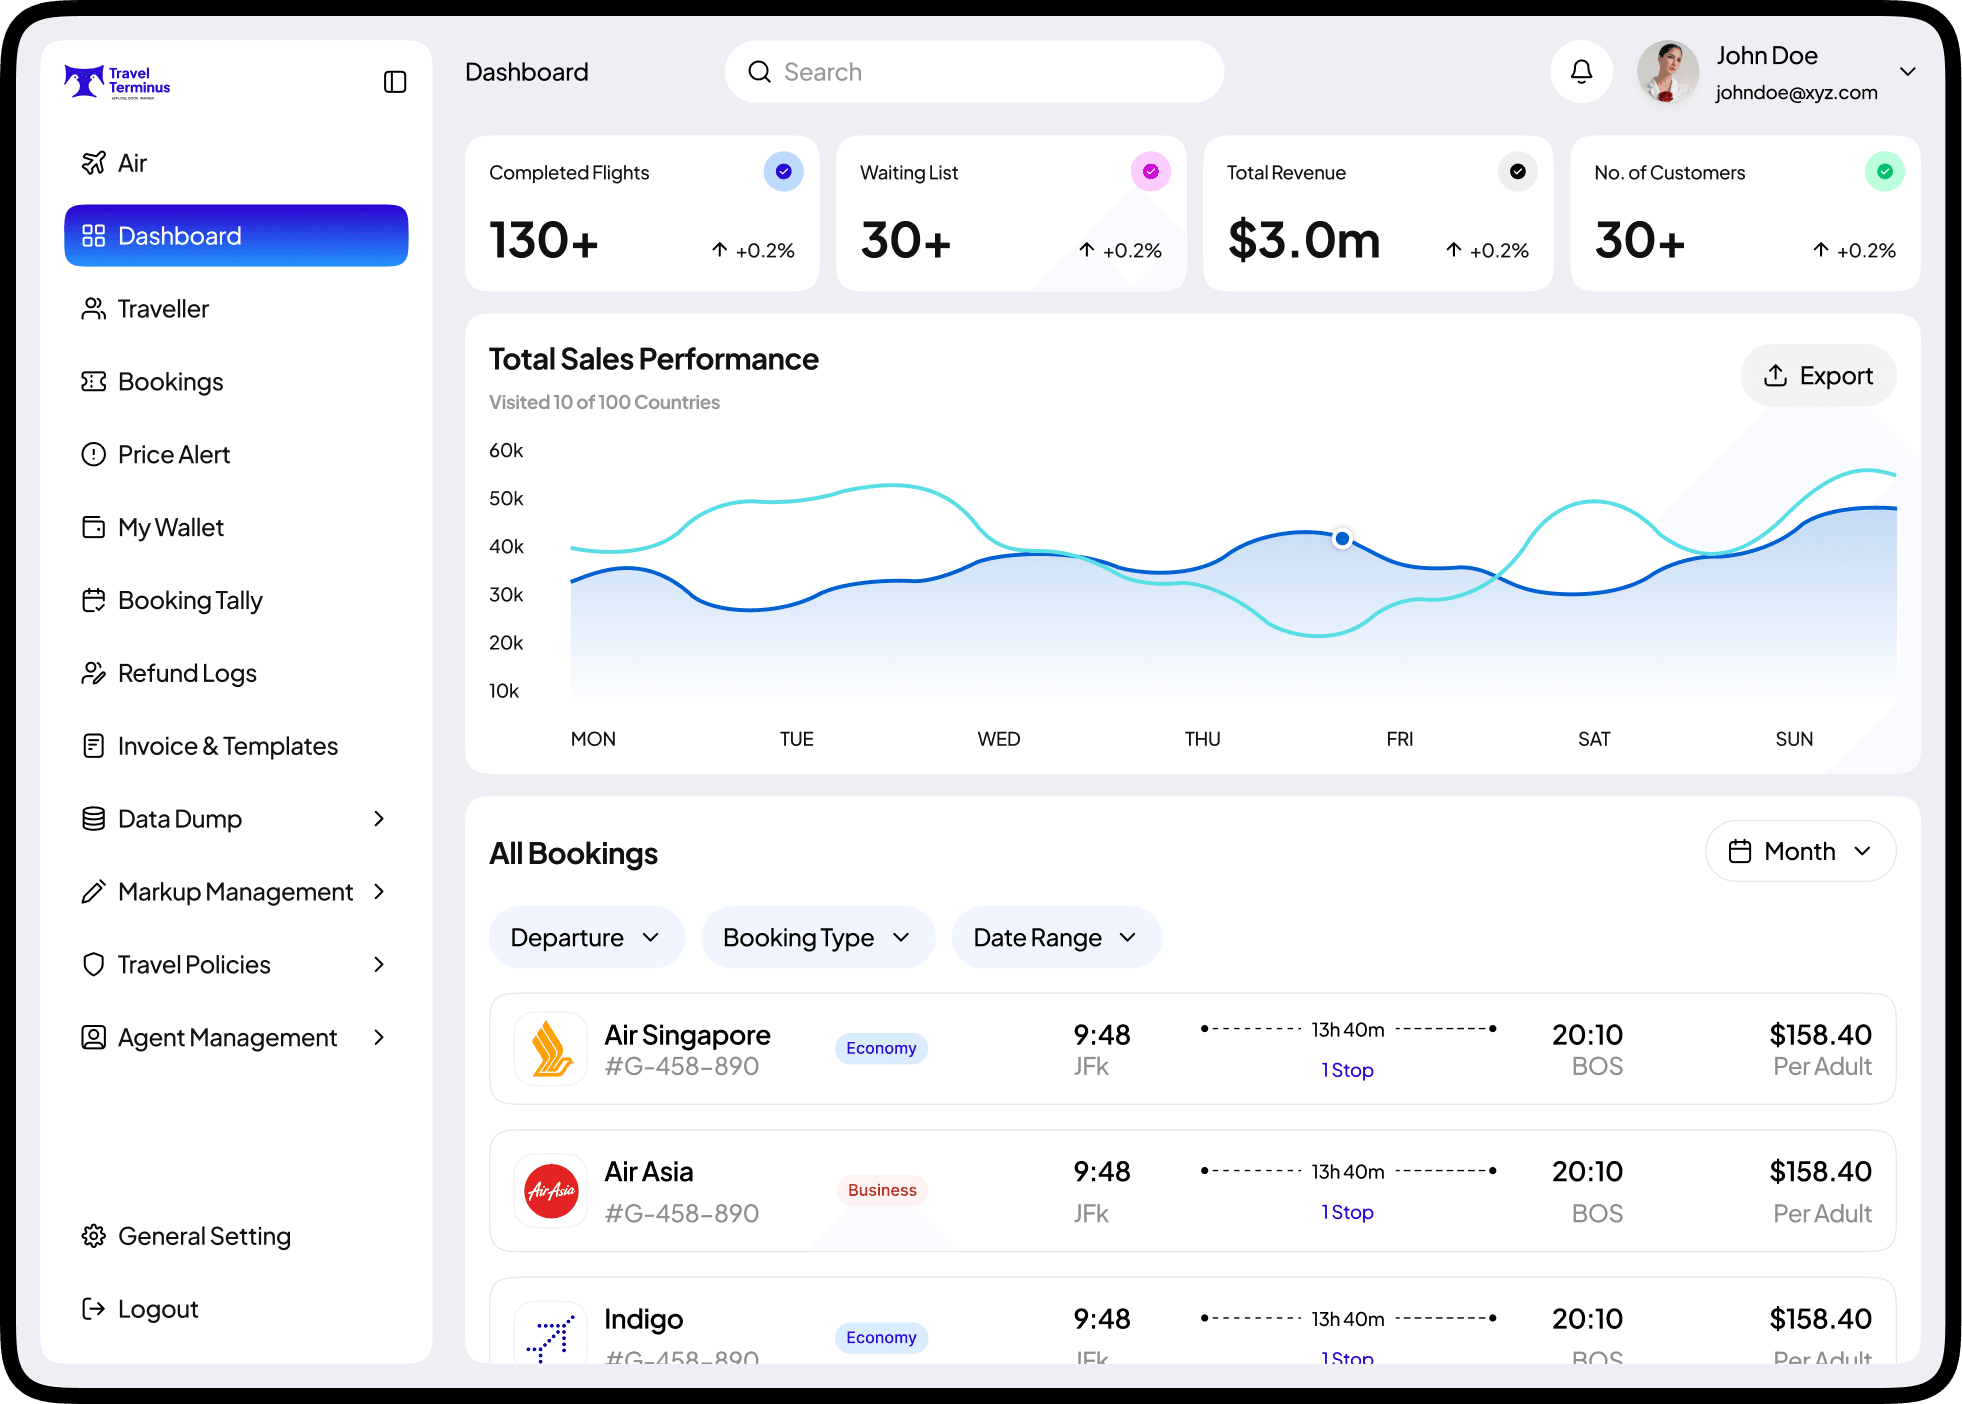Focus the Search input field

(975, 72)
